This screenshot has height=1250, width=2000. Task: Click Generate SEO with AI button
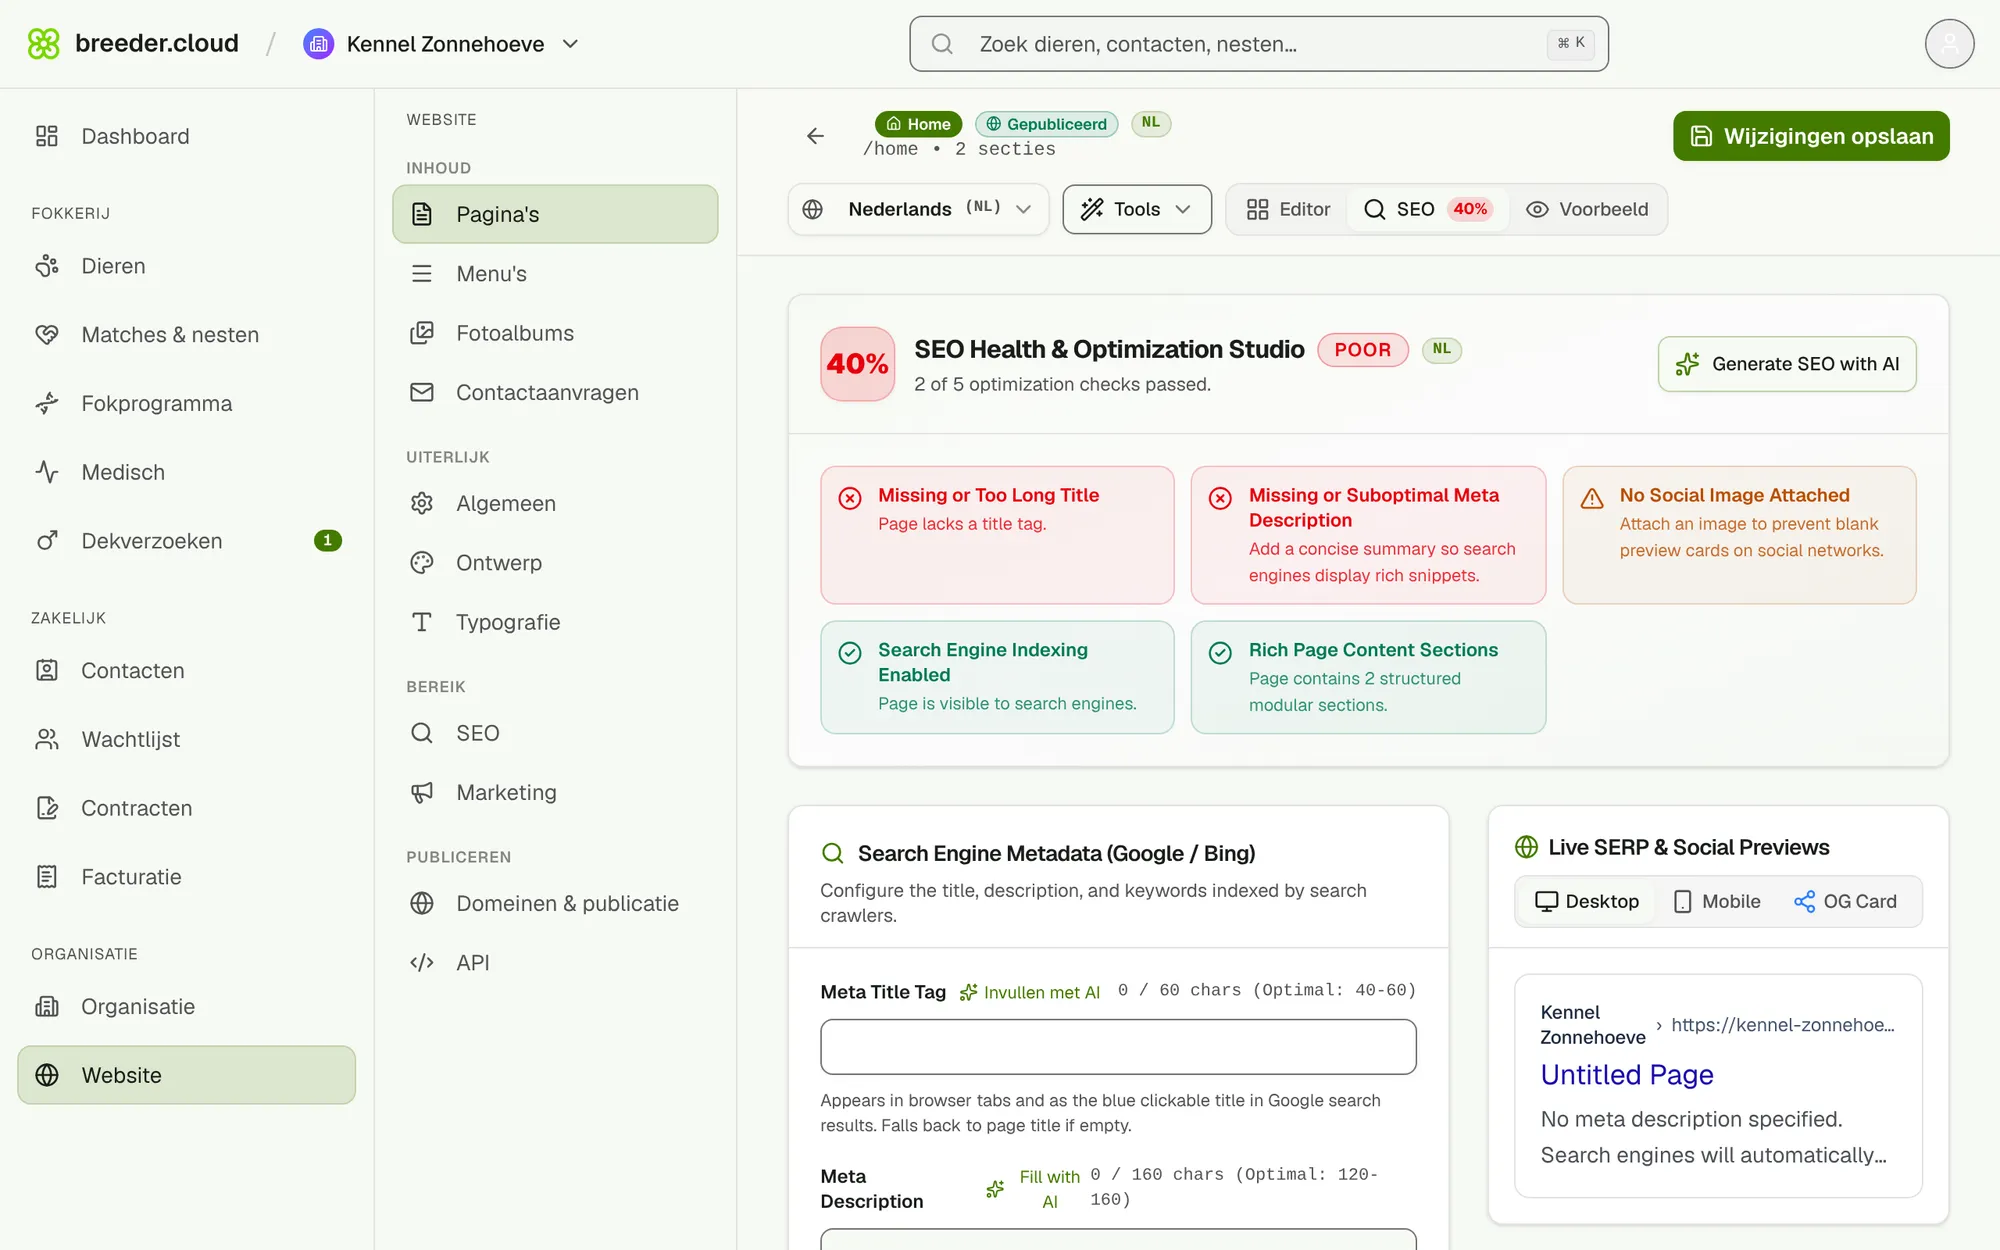point(1787,364)
